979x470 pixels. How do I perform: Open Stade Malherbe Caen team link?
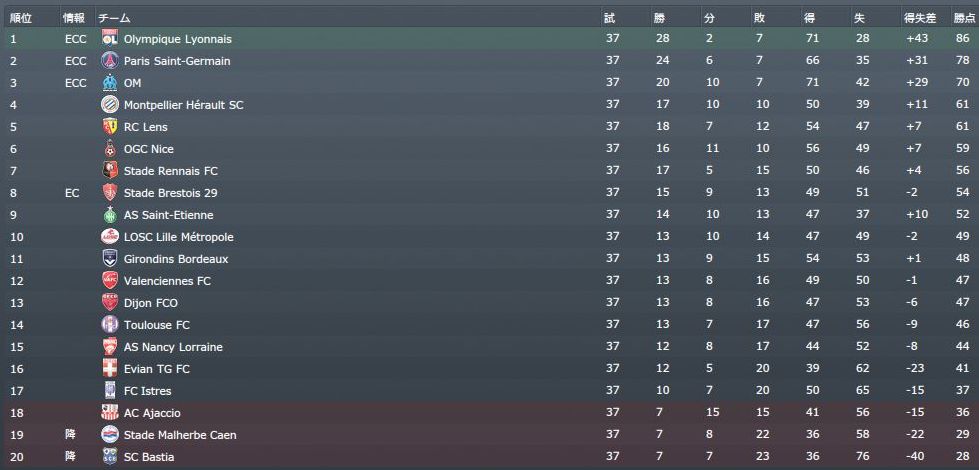(x=180, y=435)
